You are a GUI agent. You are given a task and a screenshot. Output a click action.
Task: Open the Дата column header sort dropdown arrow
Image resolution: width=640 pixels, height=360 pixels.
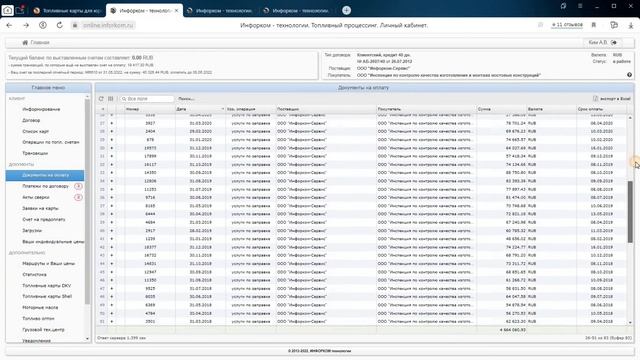point(223,109)
